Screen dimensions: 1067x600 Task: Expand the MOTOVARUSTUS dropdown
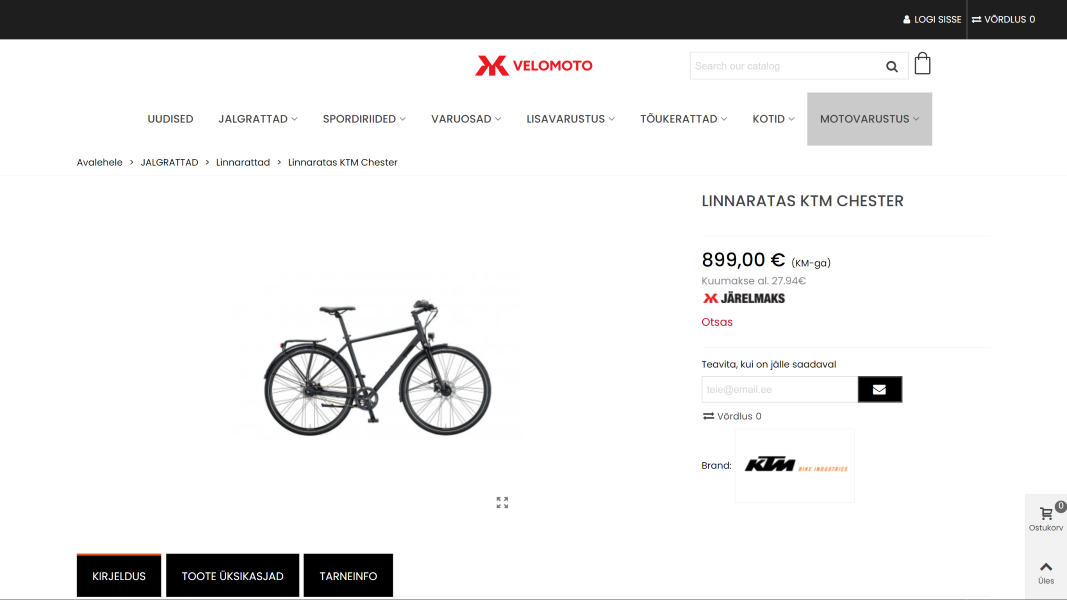coord(870,118)
